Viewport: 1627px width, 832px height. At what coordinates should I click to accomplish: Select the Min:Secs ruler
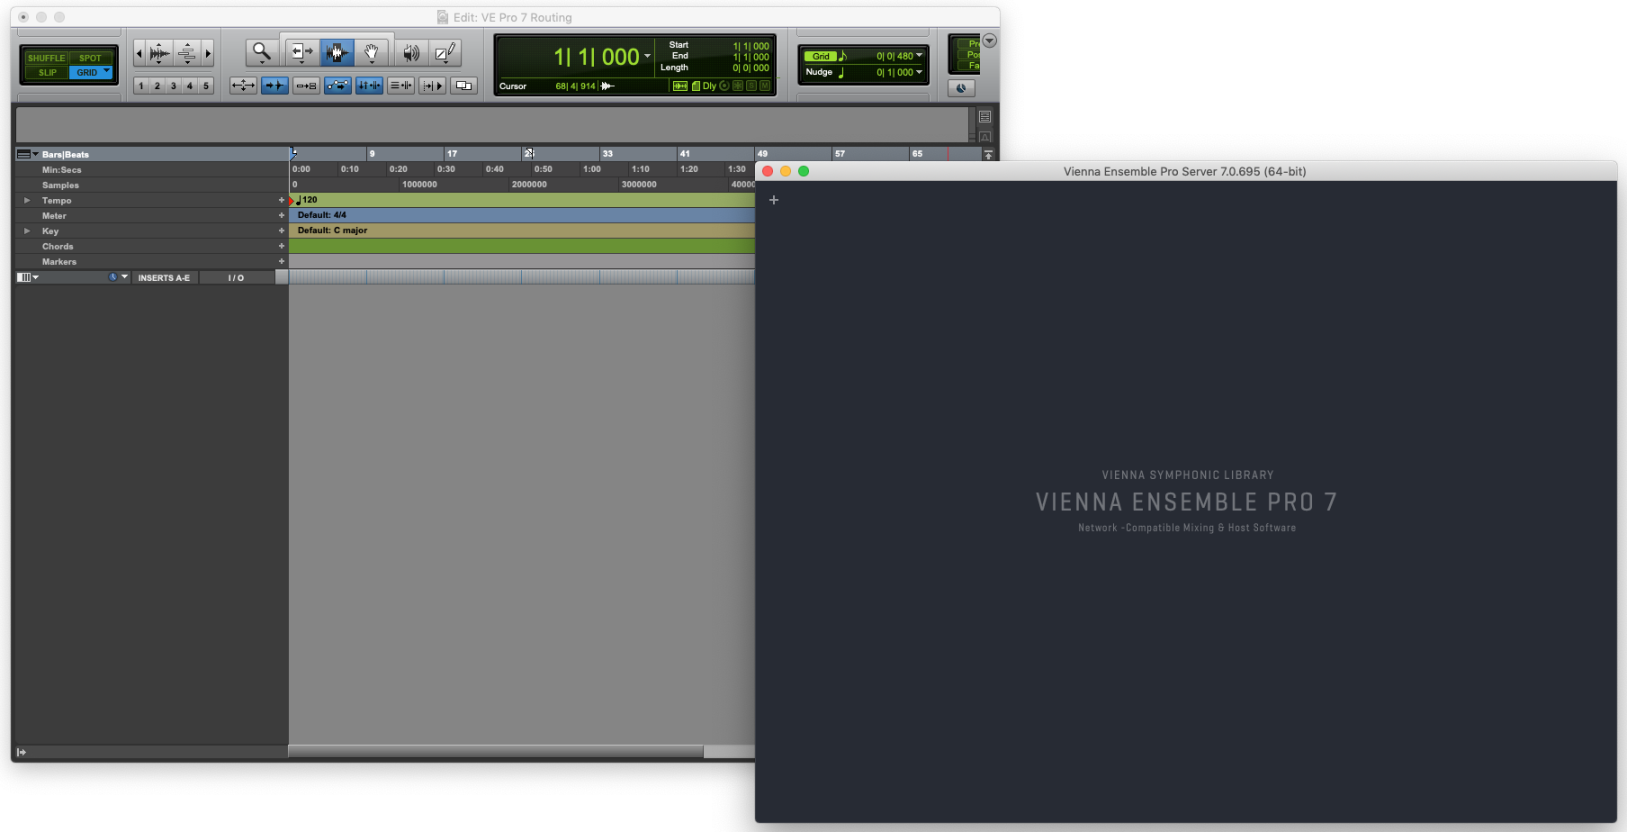click(x=61, y=170)
